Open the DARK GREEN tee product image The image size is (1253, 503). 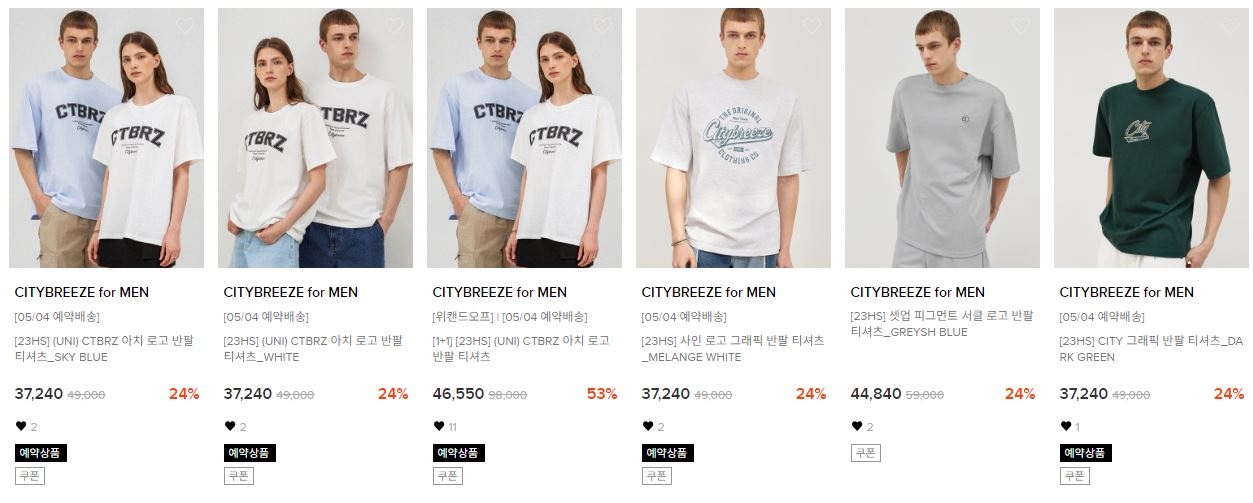coord(1151,138)
